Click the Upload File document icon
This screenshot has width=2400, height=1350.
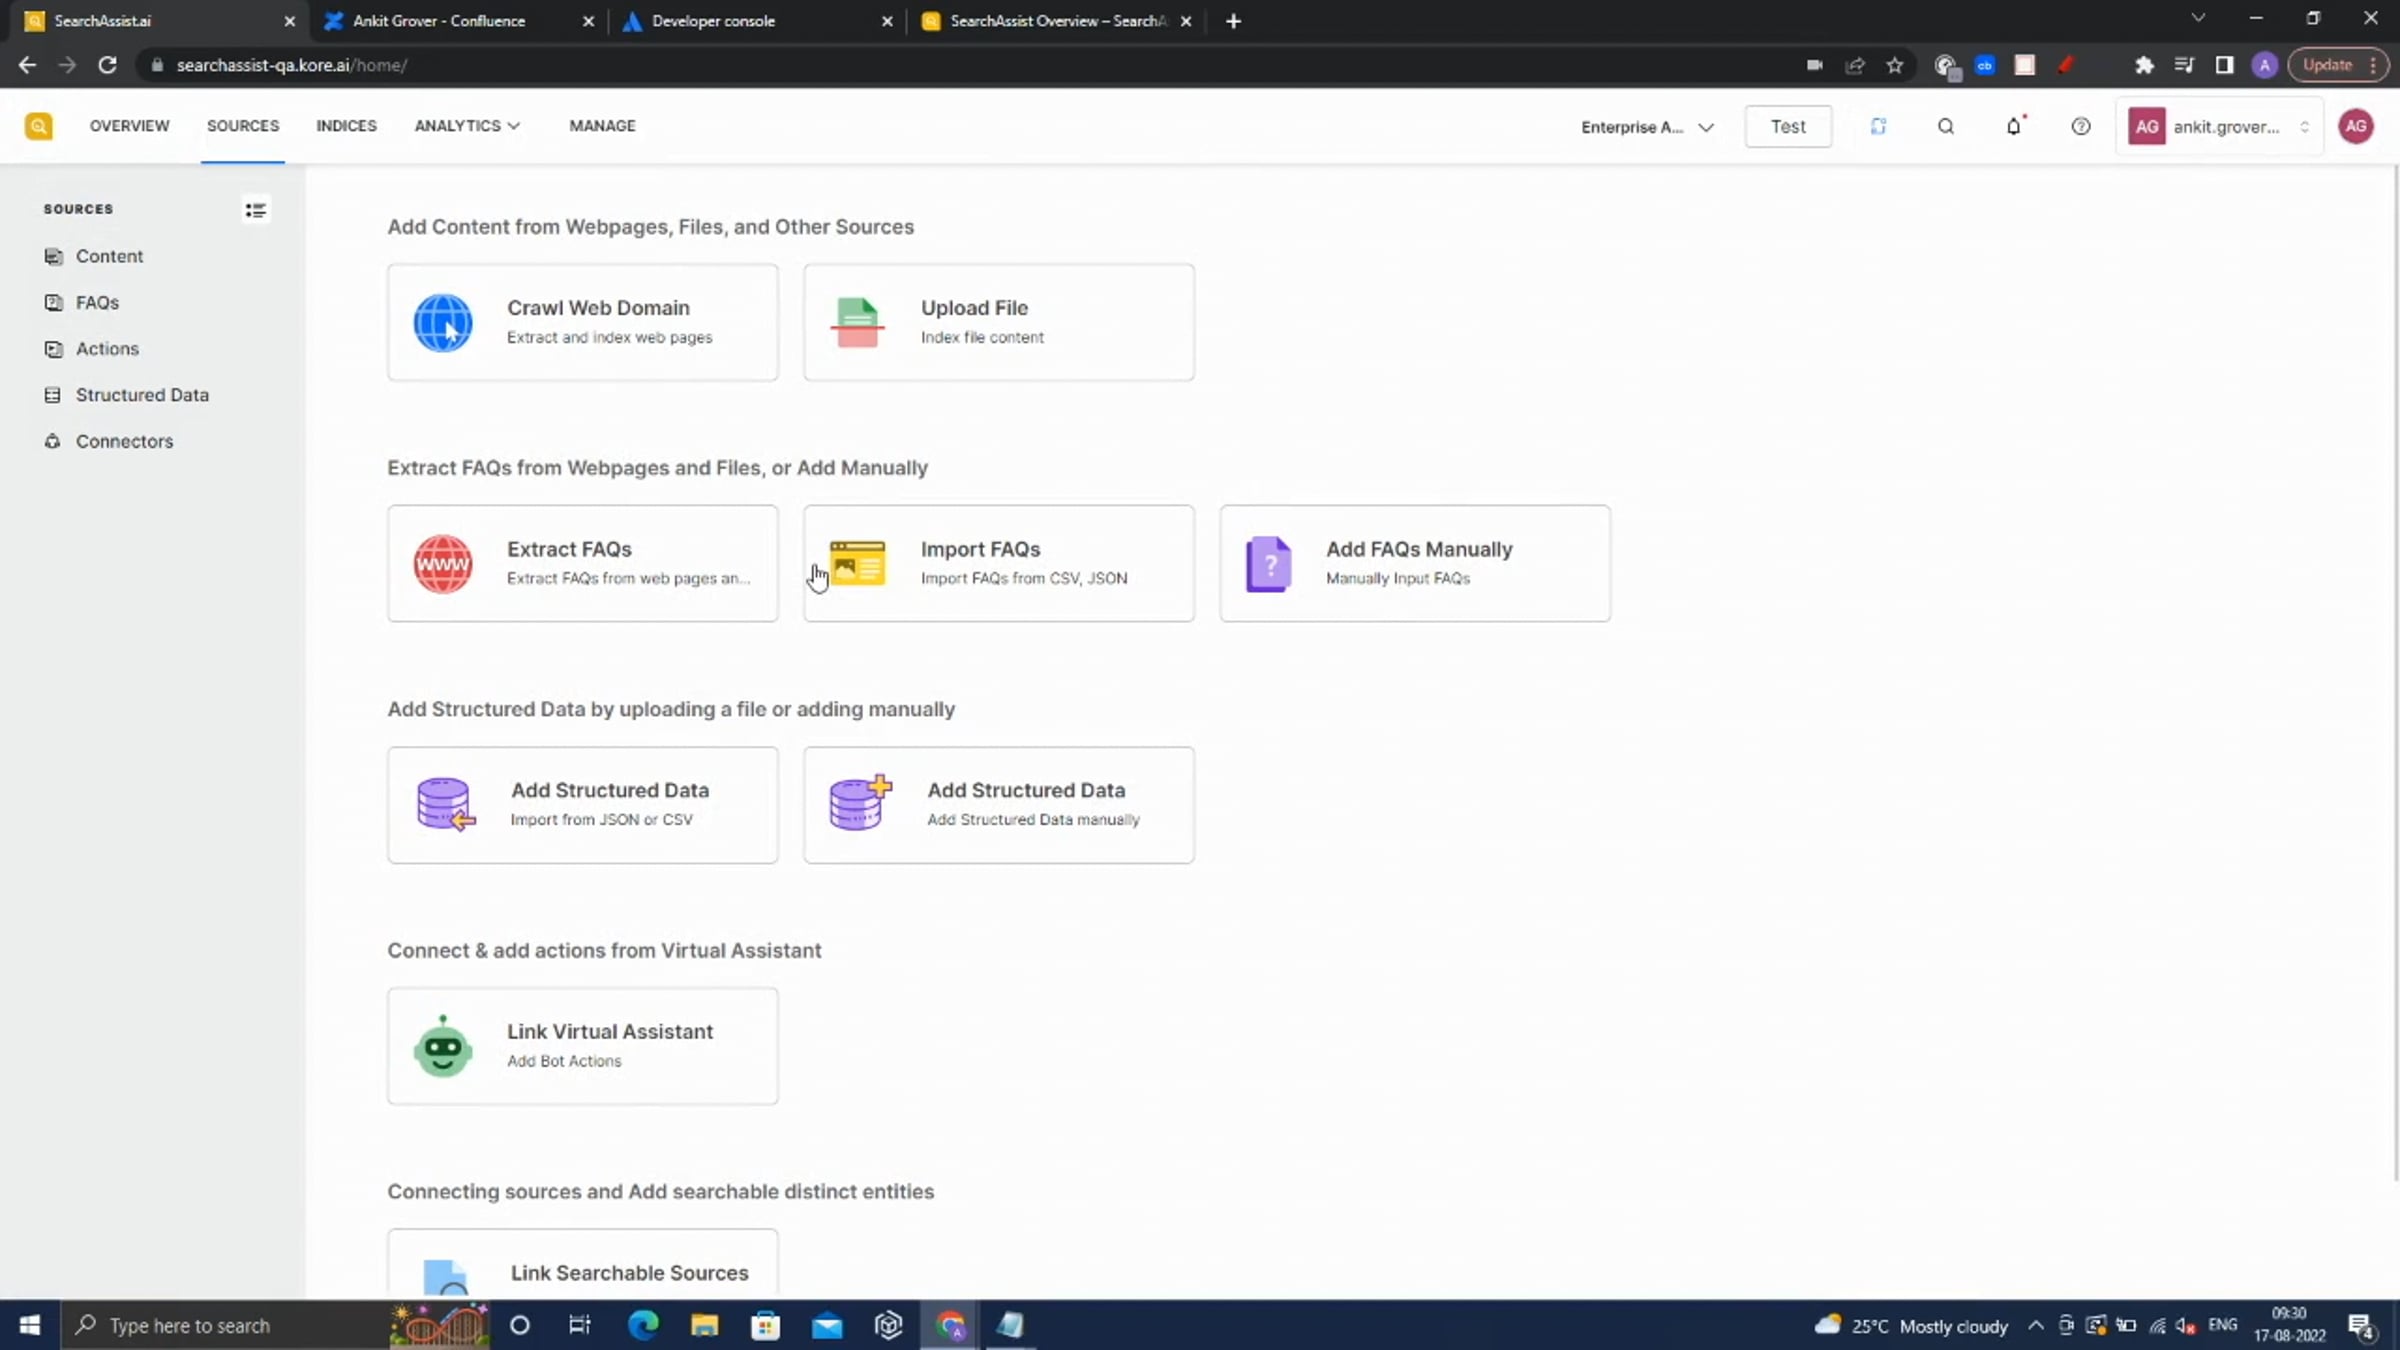pyautogui.click(x=857, y=322)
